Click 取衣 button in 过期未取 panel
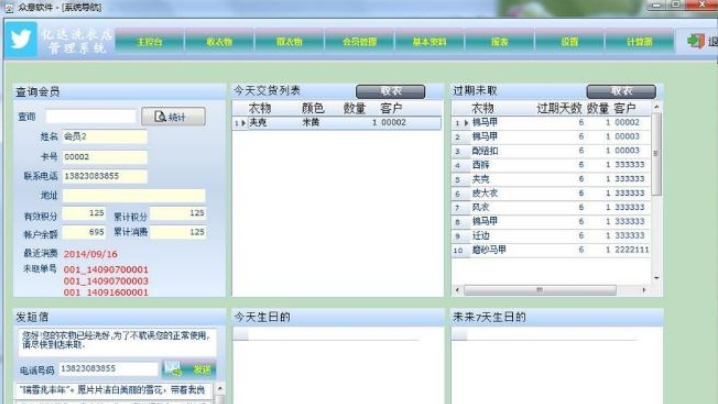The image size is (718, 404). 621,91
